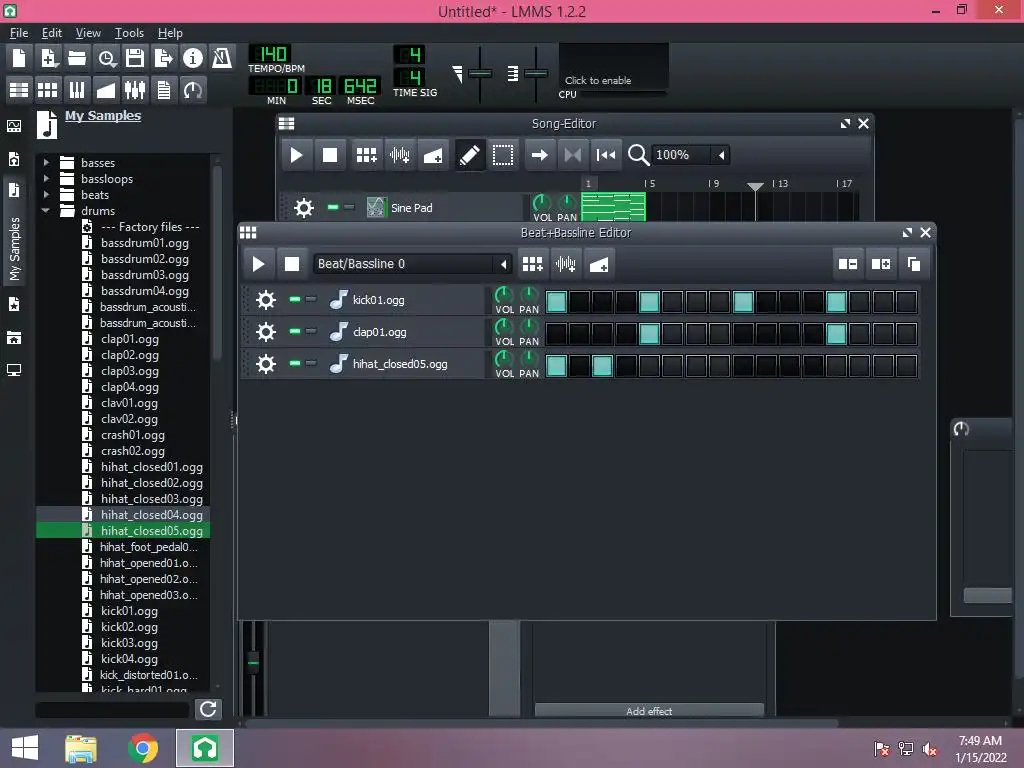Open My Computer sidebar tab

pos(14,370)
